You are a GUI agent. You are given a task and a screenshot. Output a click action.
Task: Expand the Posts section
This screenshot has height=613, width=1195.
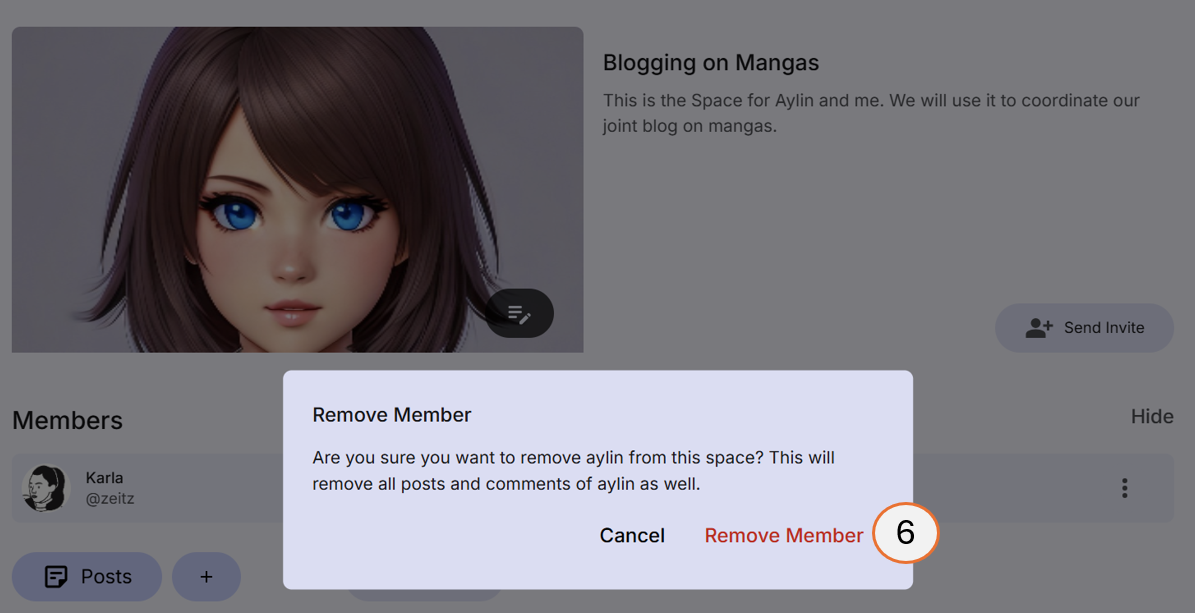click(87, 576)
